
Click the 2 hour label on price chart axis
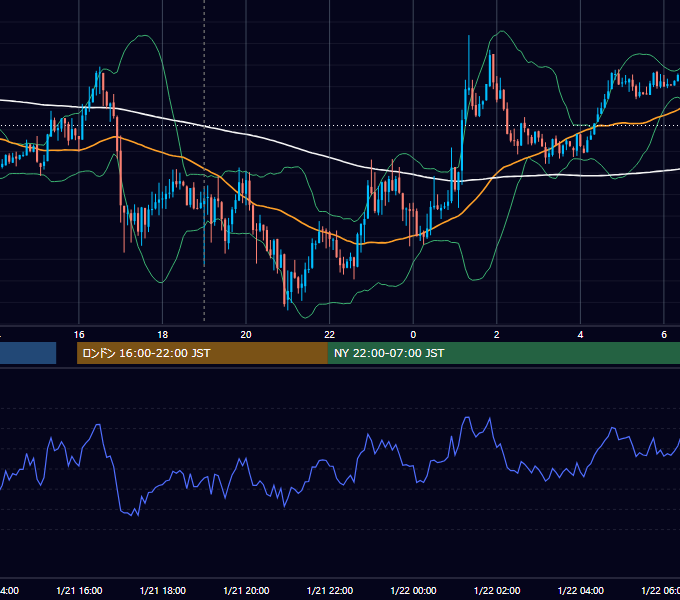point(497,334)
